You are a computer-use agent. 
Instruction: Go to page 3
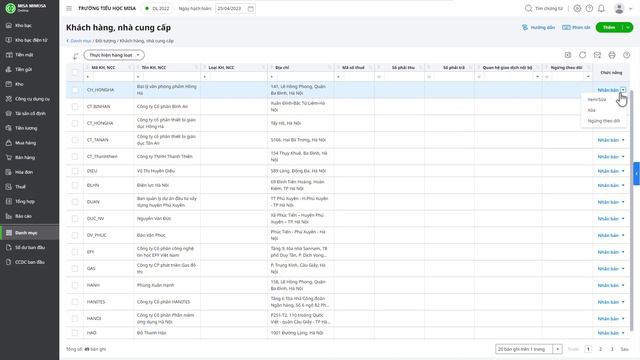pyautogui.click(x=612, y=349)
